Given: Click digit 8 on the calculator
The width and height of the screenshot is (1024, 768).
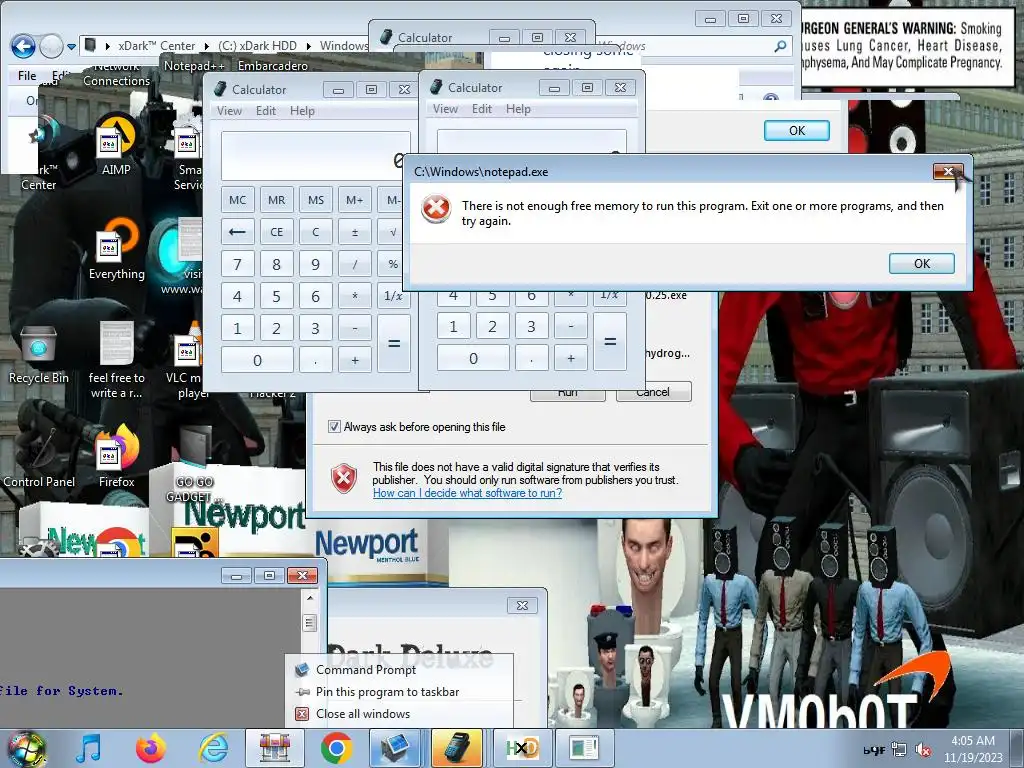Looking at the screenshot, I should pyautogui.click(x=276, y=264).
